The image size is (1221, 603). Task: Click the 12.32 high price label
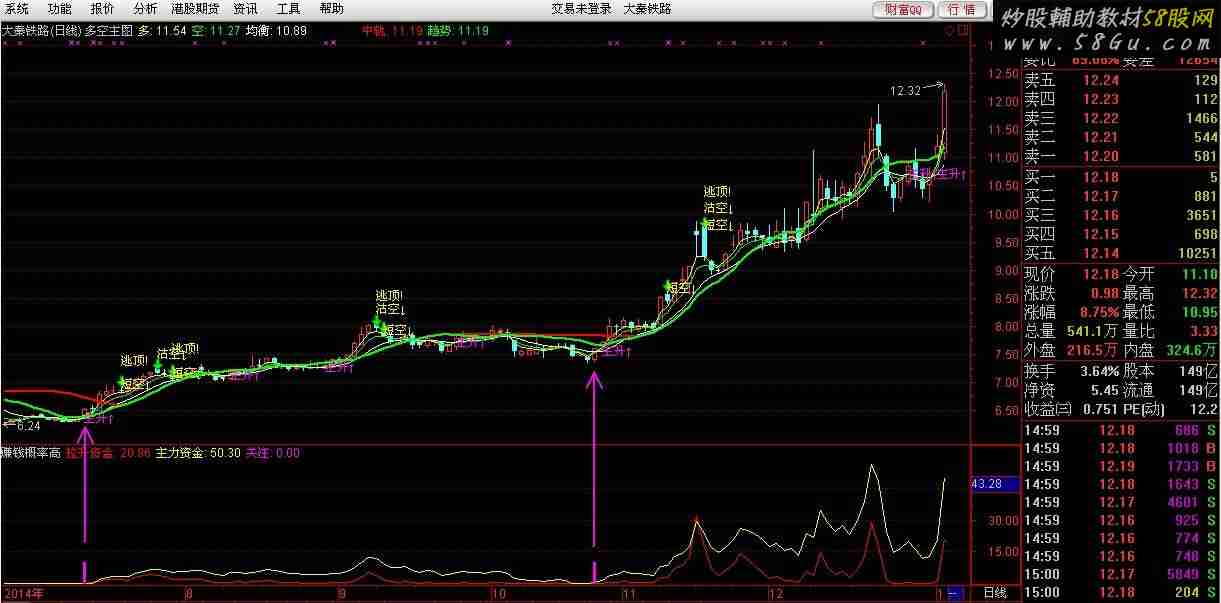point(905,91)
